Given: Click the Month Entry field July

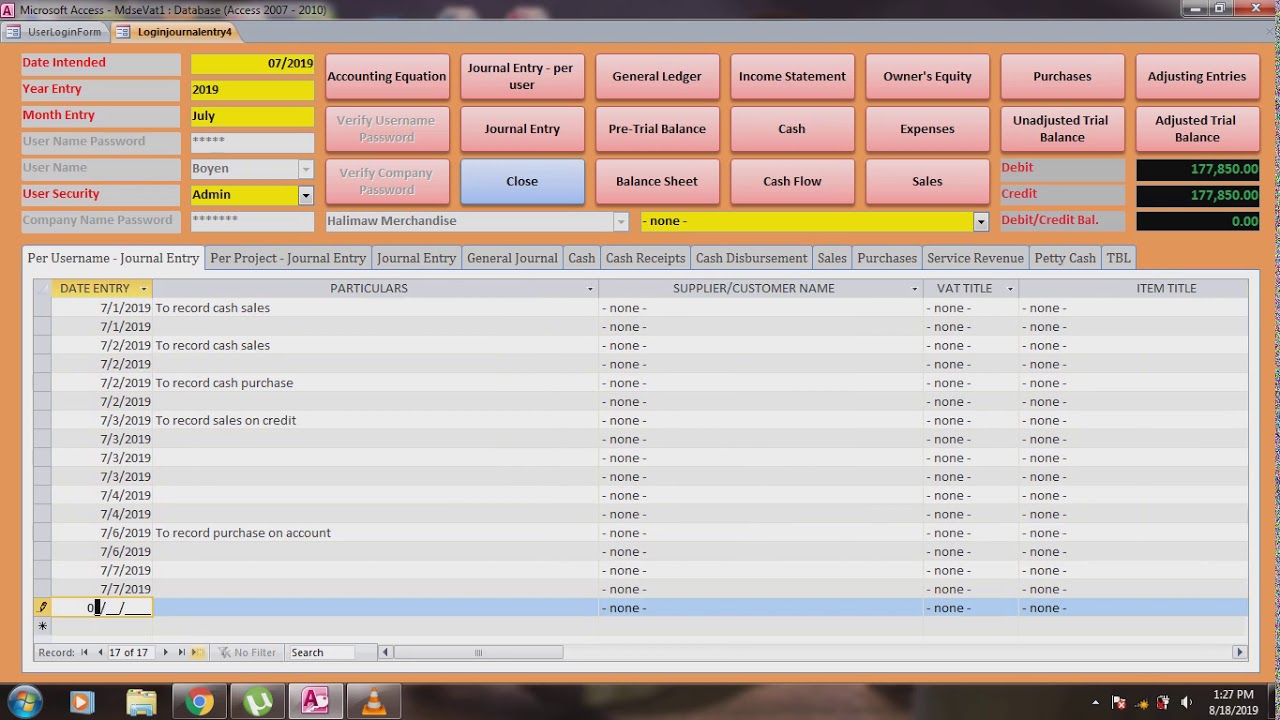Looking at the screenshot, I should point(252,116).
